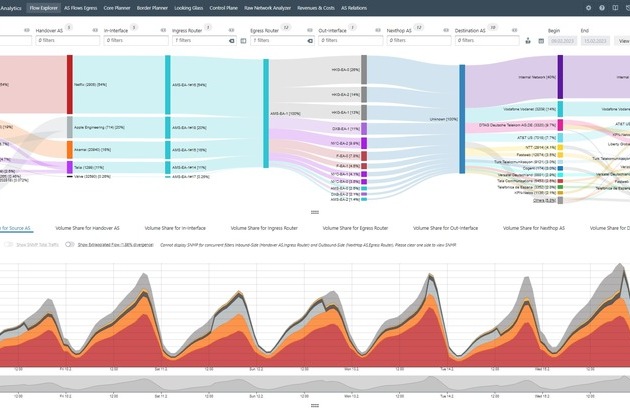The width and height of the screenshot is (630, 412).
Task: Click the Unknown [100%] nexthop node
Action: 462,119
